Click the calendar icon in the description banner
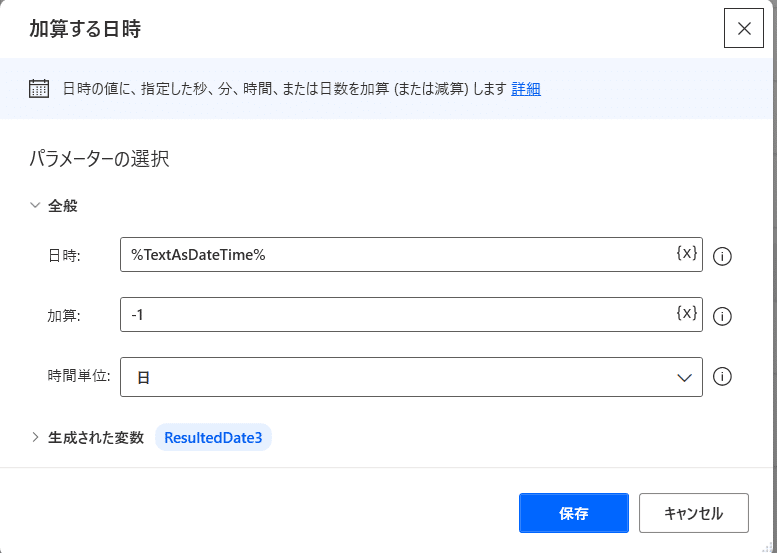The width and height of the screenshot is (777, 553). 39,89
